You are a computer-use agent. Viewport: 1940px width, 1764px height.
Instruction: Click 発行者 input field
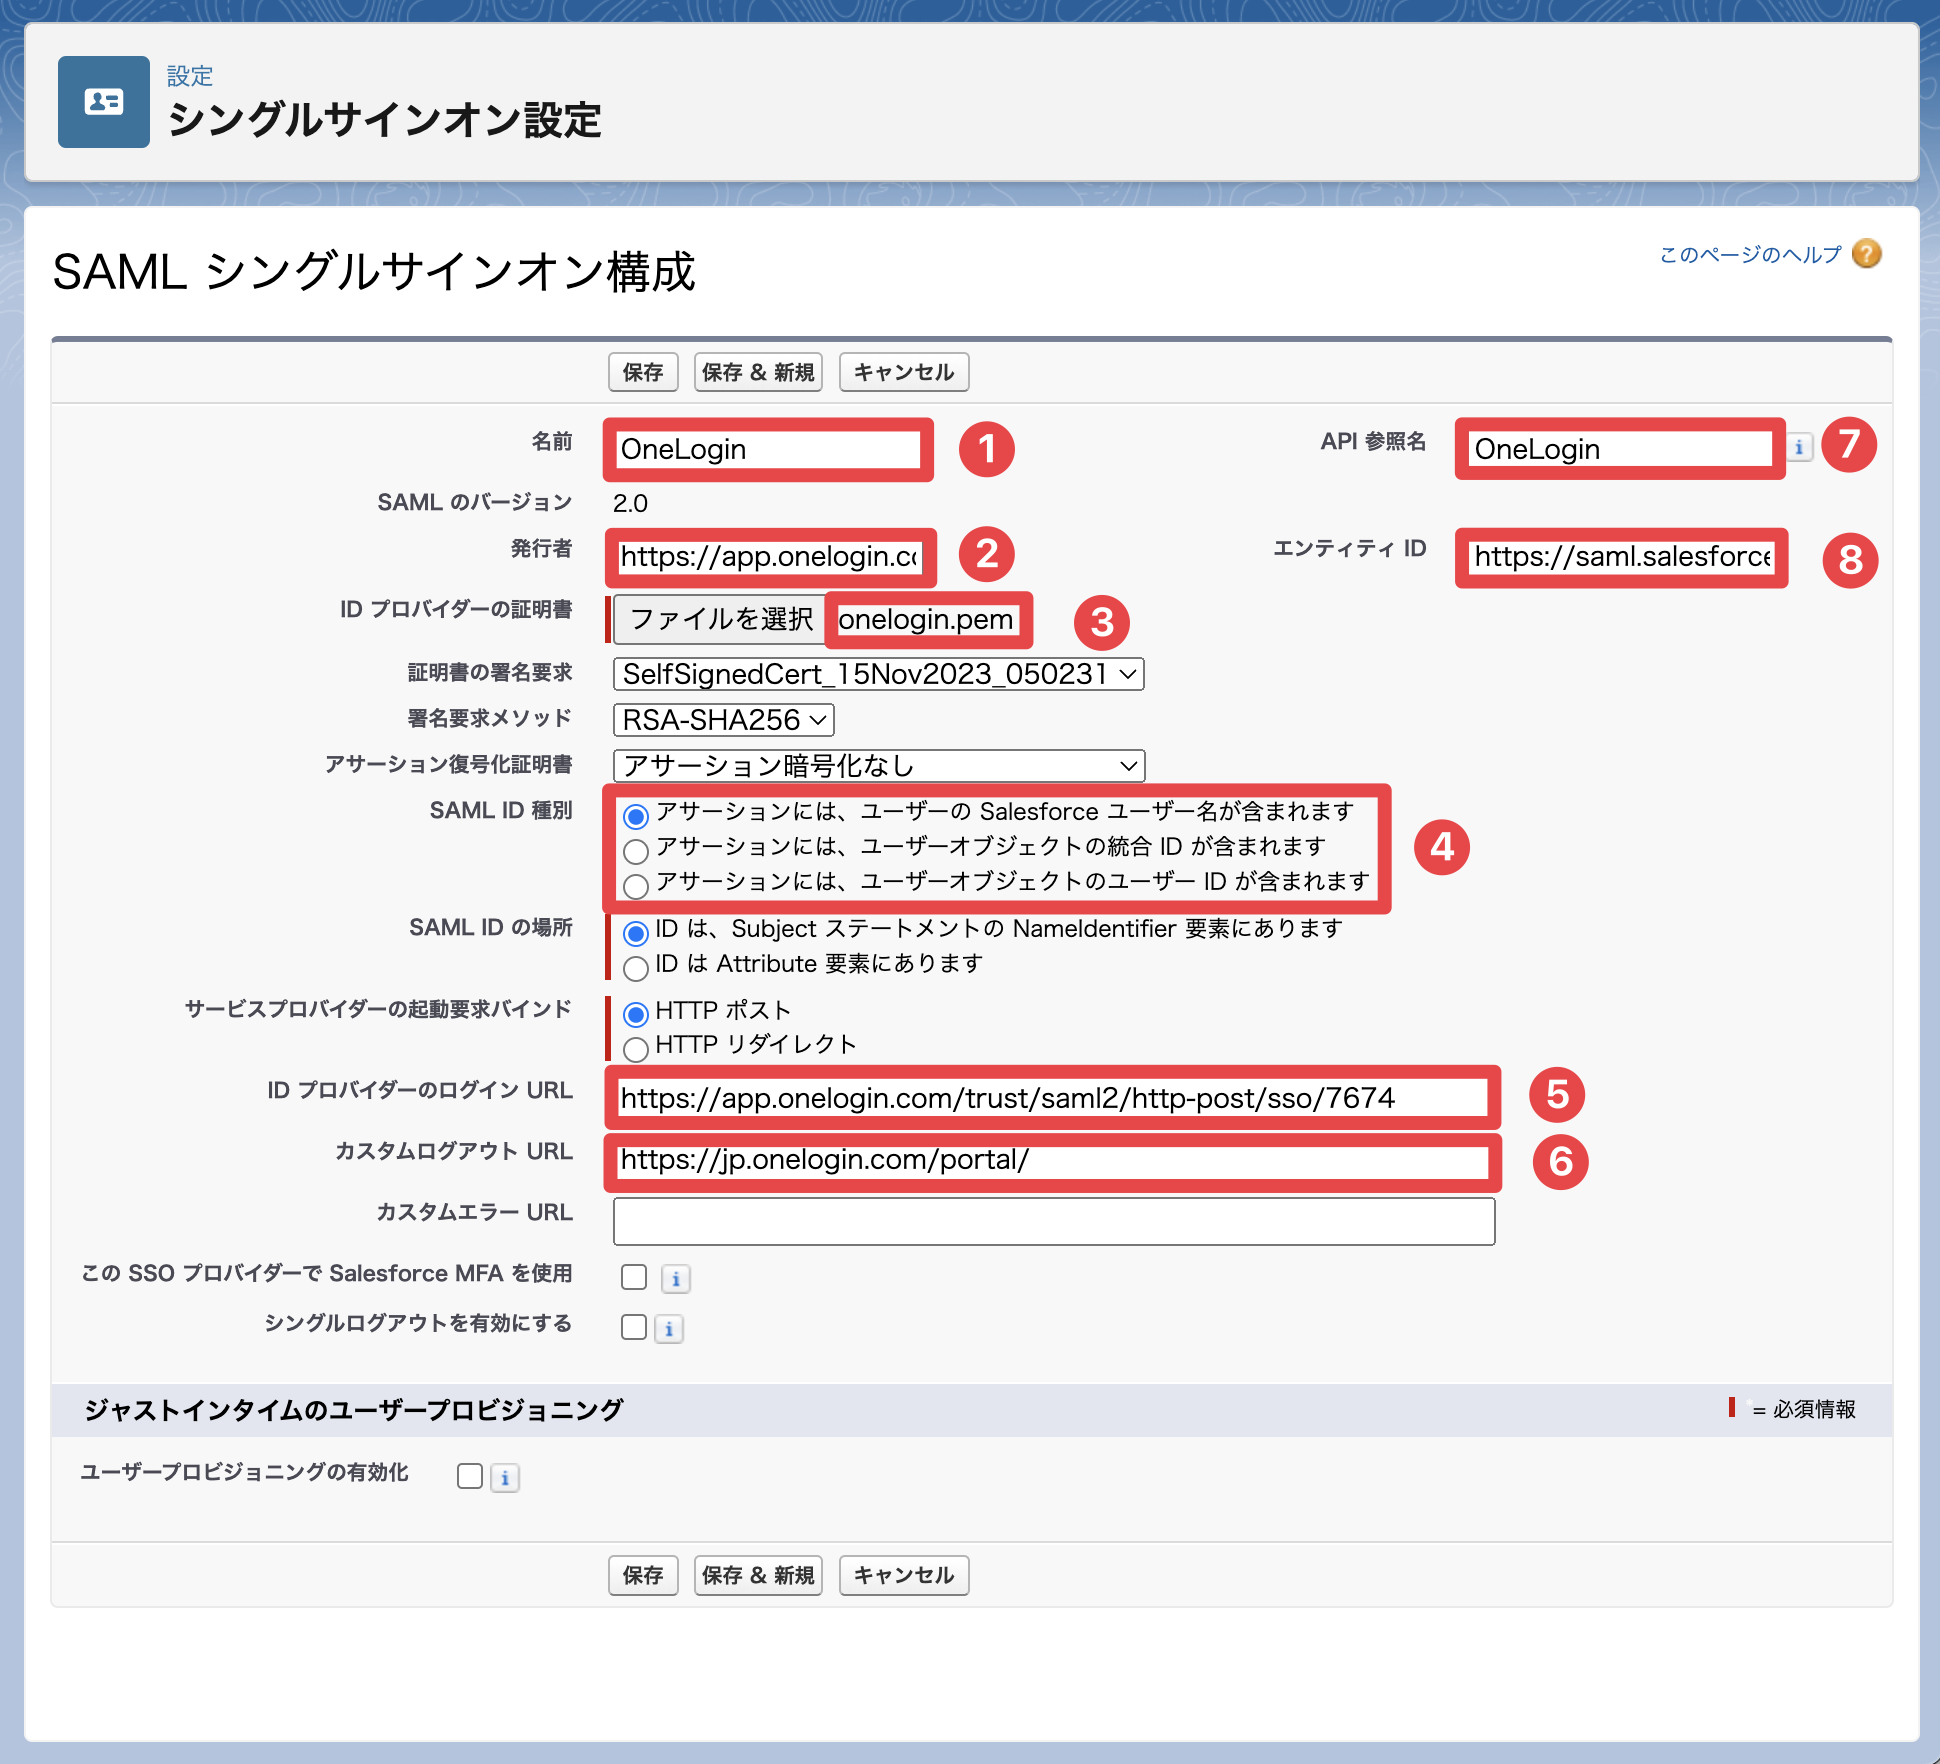coord(769,556)
